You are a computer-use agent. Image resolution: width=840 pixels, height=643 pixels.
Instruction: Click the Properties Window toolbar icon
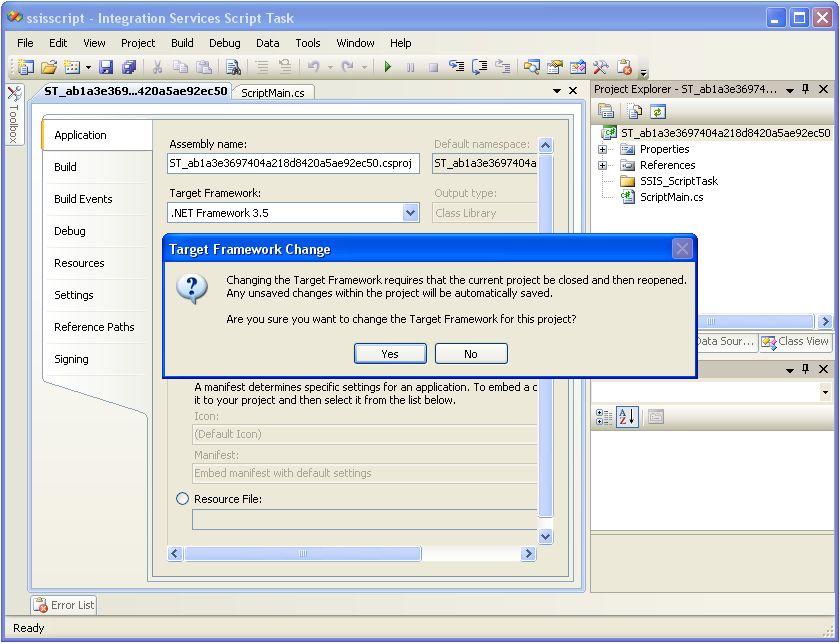click(x=554, y=67)
